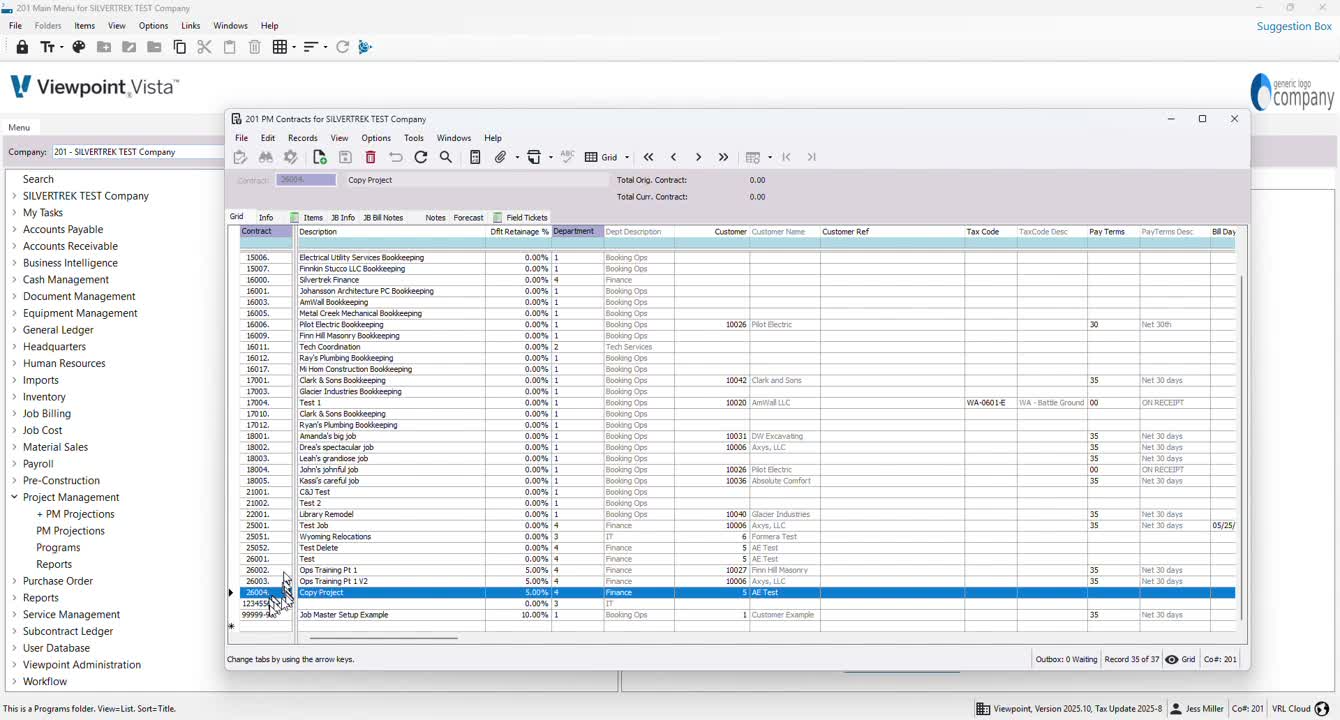Click 'Outbox: 0 Waiting' in status bar
The height and width of the screenshot is (720, 1340).
tap(1066, 659)
